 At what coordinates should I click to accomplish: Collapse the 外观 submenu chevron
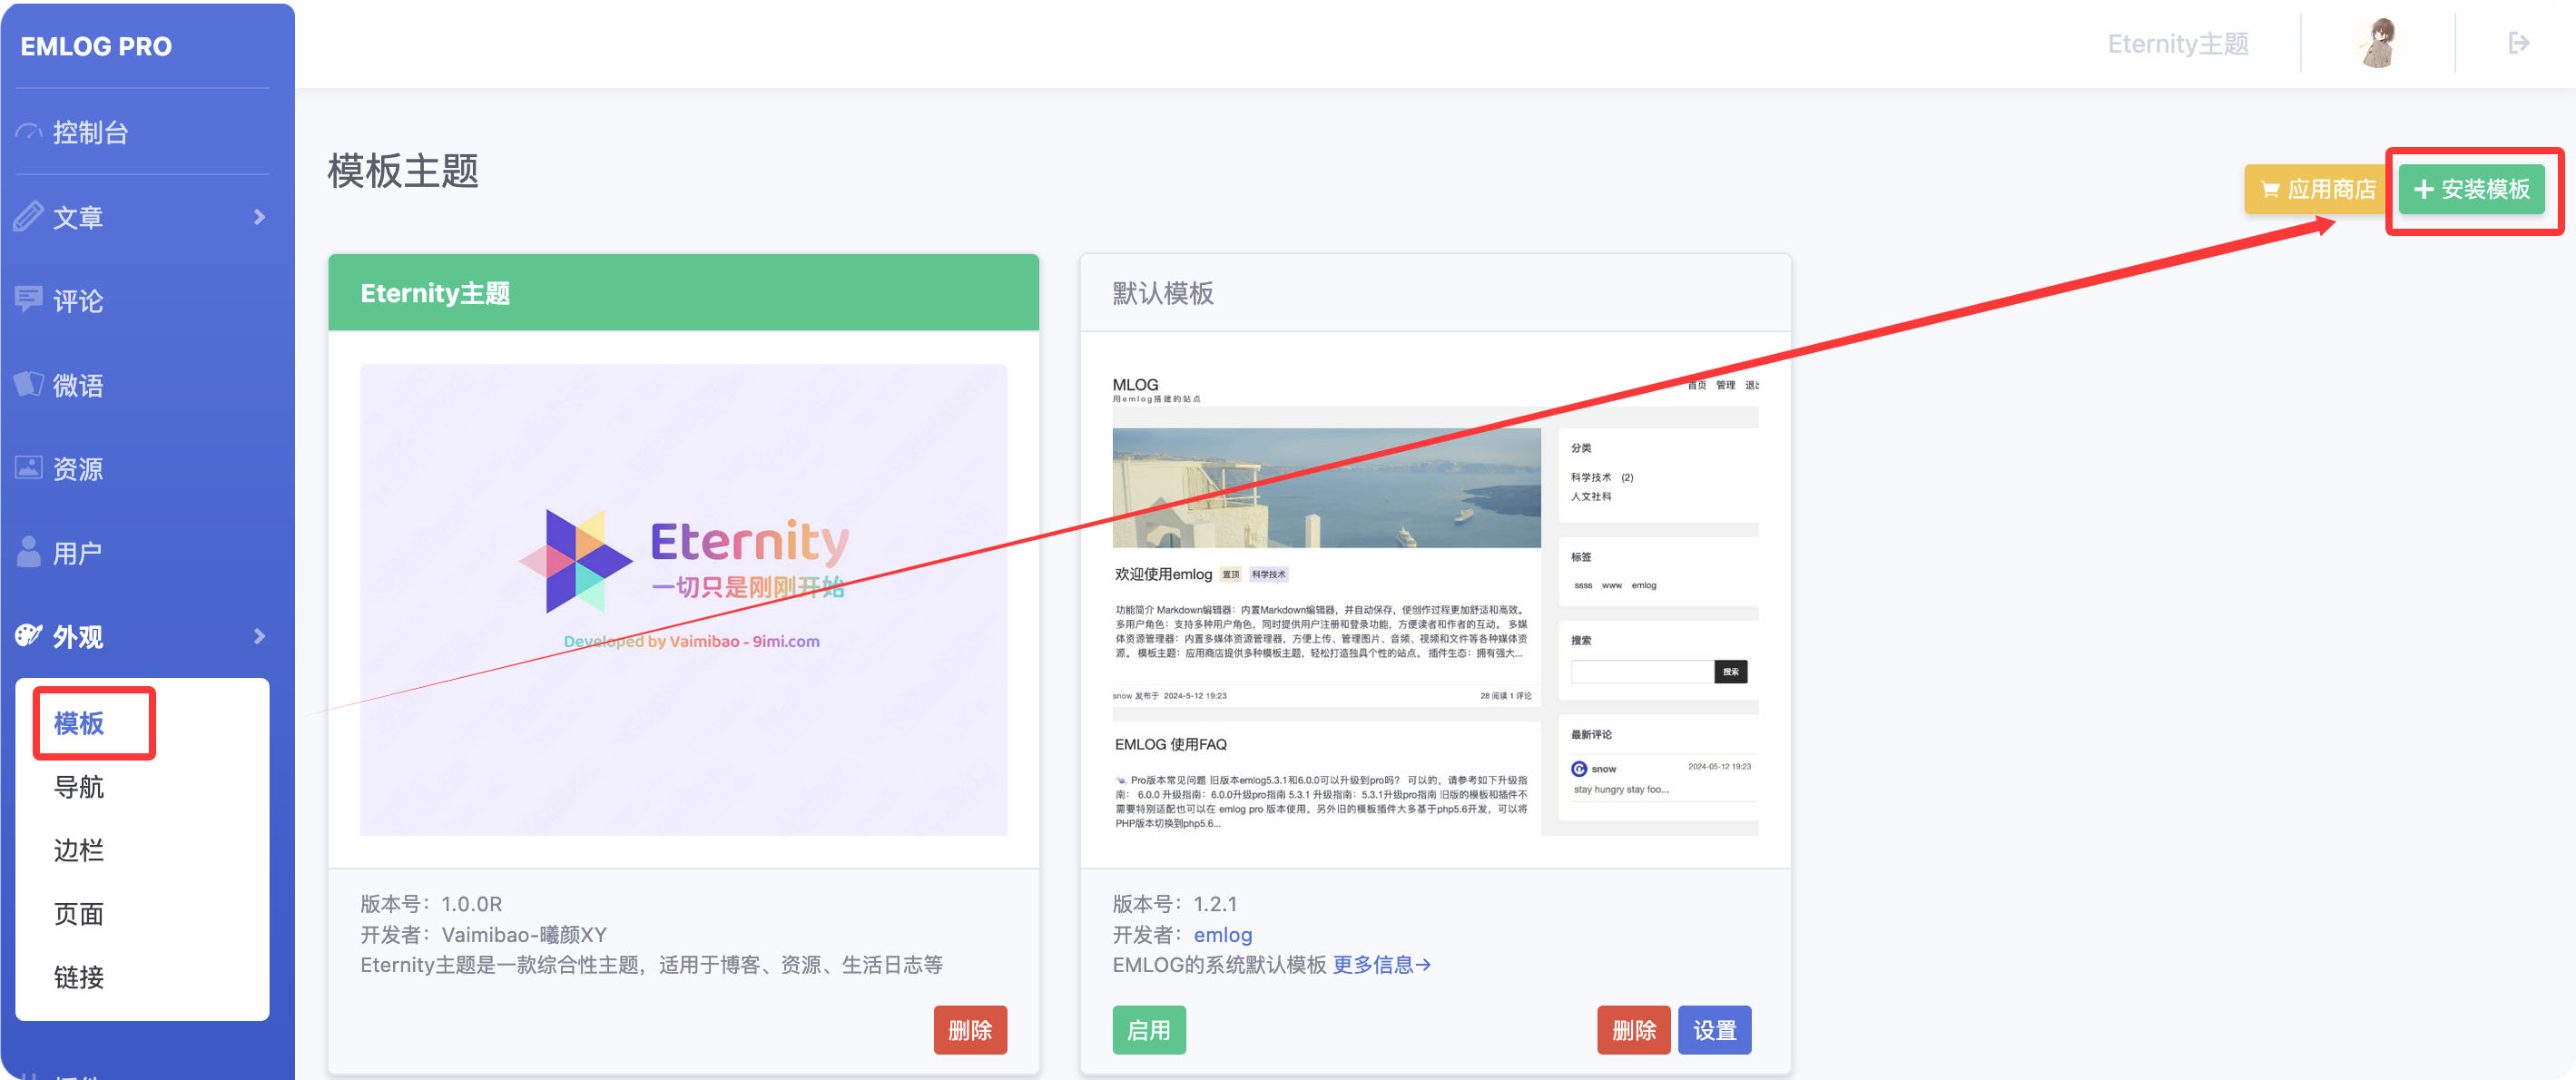[x=259, y=636]
